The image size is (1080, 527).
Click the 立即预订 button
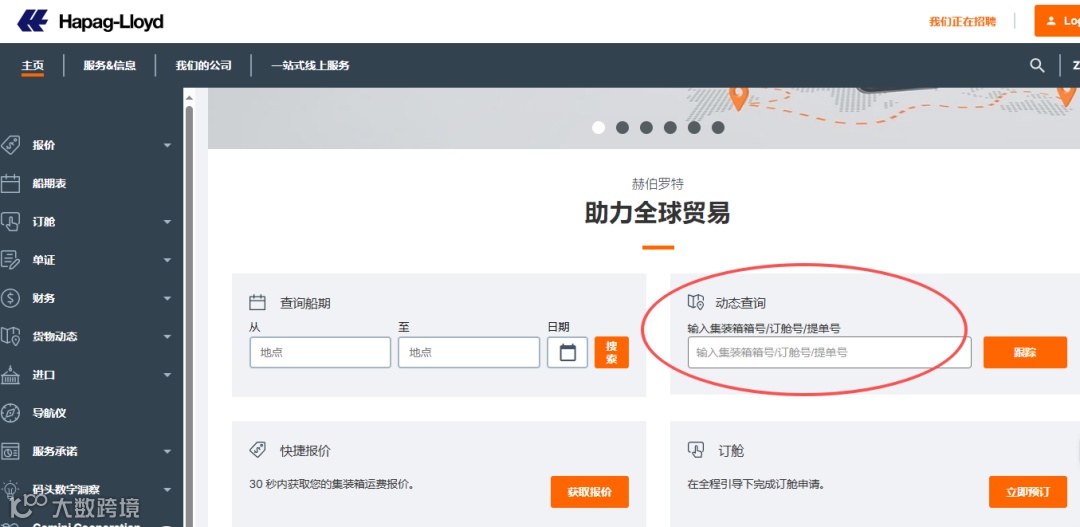(x=1028, y=492)
